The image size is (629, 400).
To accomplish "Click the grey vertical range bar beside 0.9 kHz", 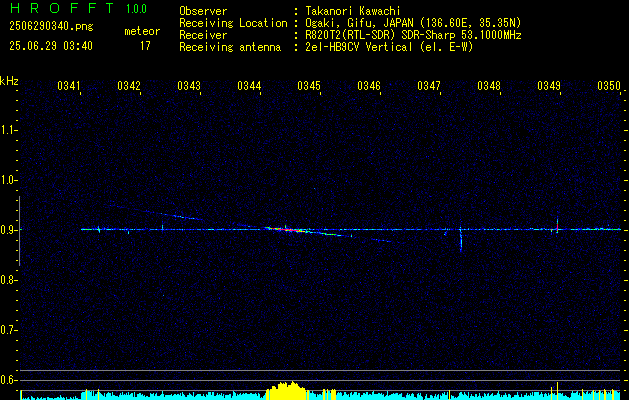I will tap(19, 231).
